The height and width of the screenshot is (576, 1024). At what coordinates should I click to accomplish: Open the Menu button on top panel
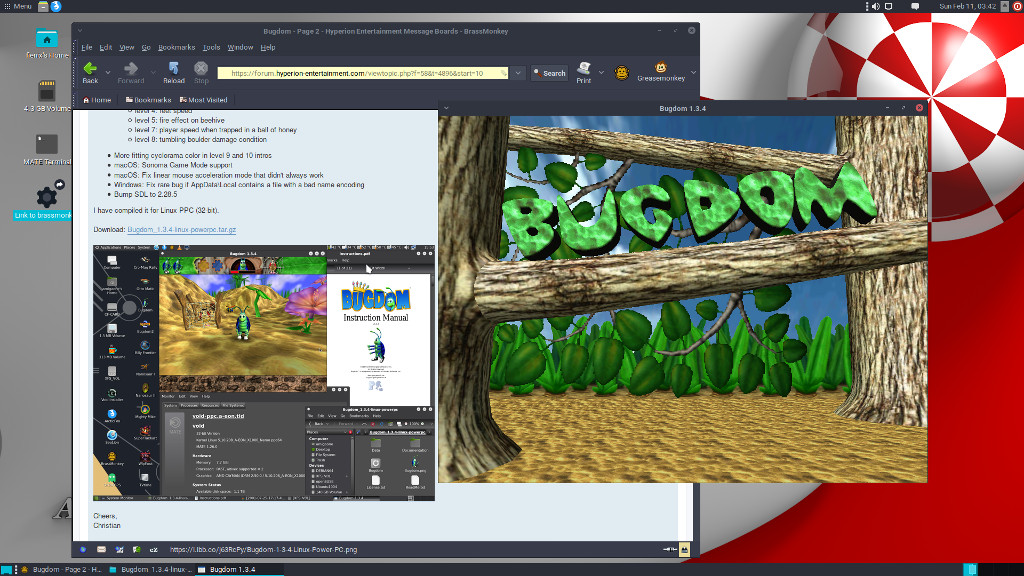point(18,6)
